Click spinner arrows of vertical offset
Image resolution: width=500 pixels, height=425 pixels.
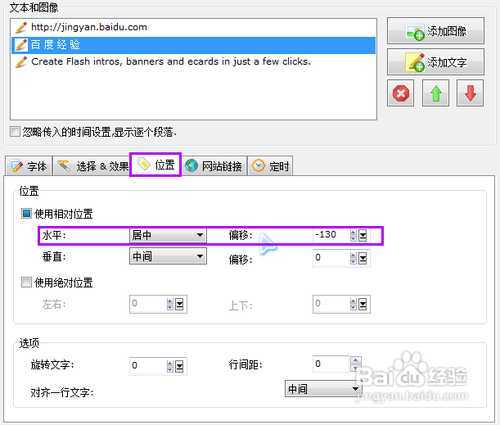(x=353, y=258)
